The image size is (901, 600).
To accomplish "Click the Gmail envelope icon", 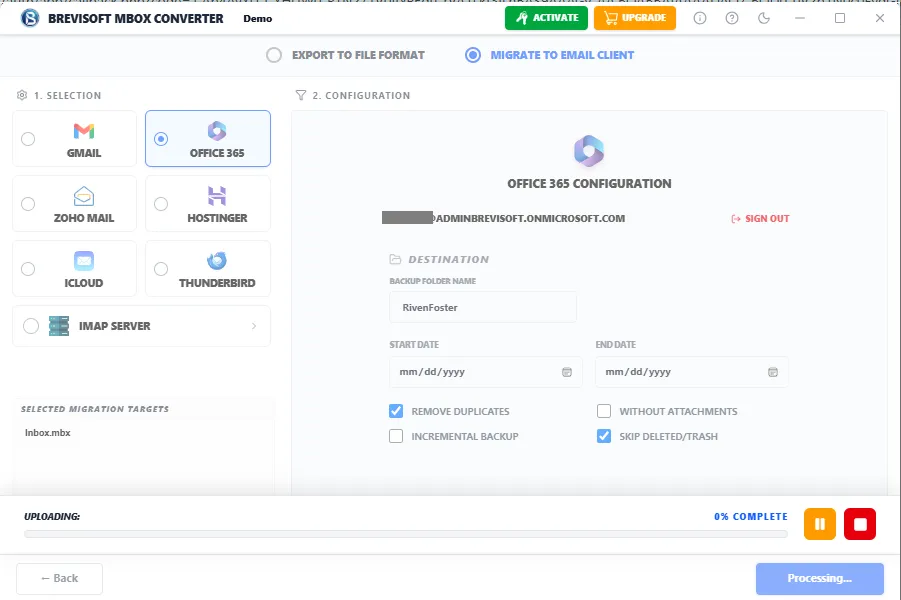I will 84,132.
